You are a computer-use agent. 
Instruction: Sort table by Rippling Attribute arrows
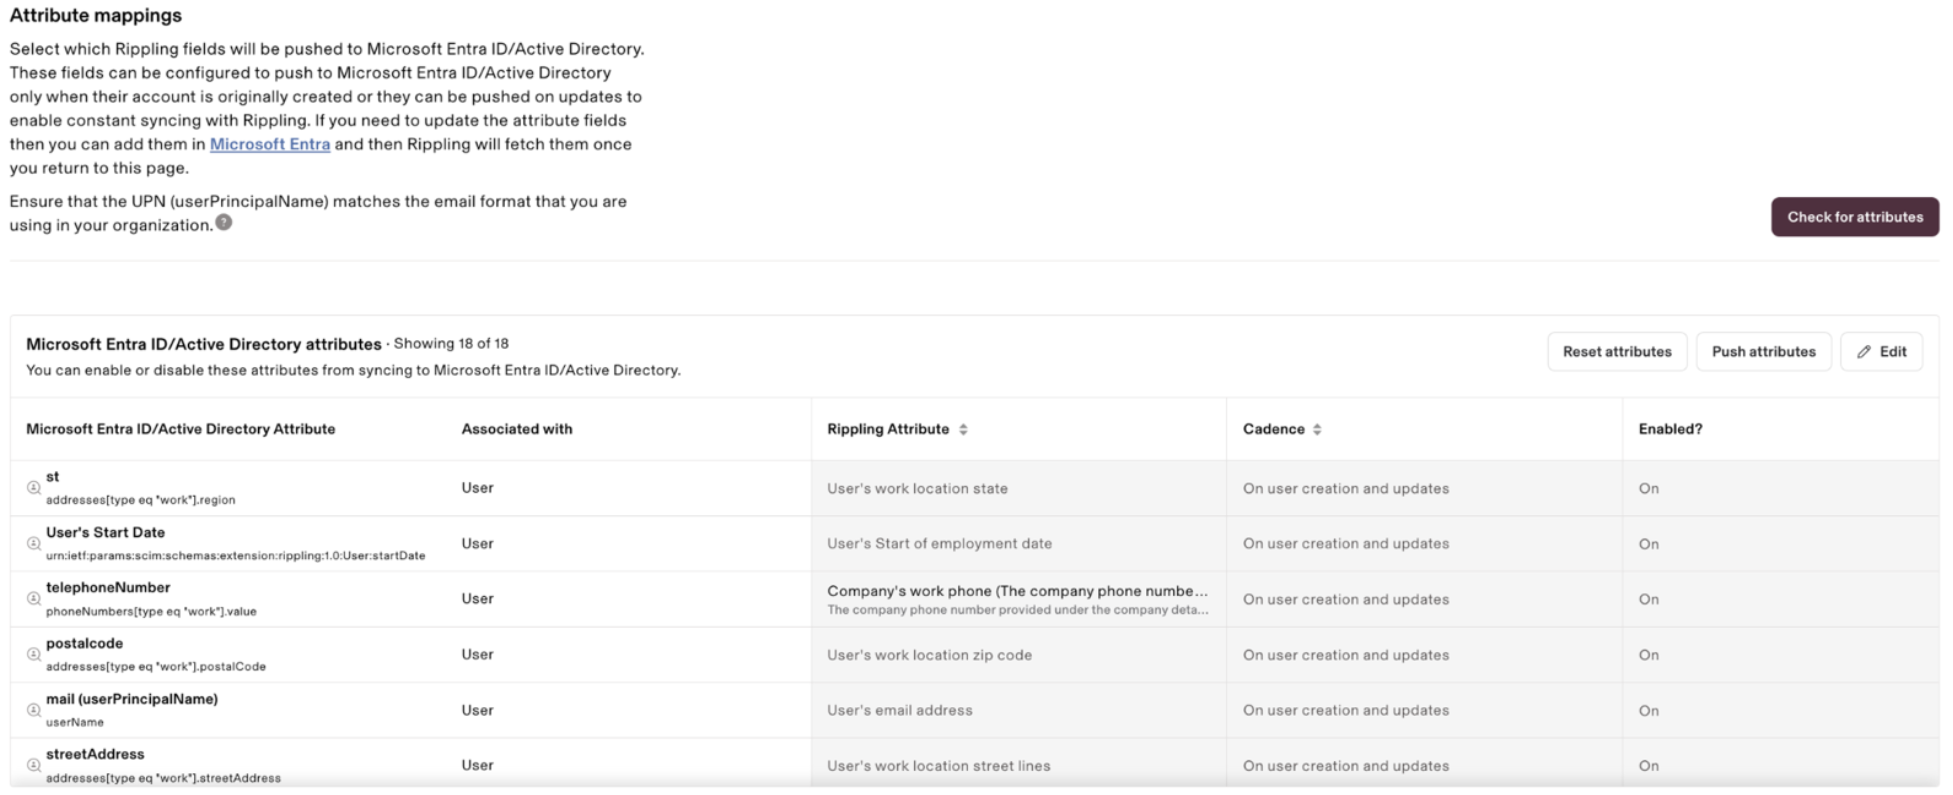tap(963, 429)
